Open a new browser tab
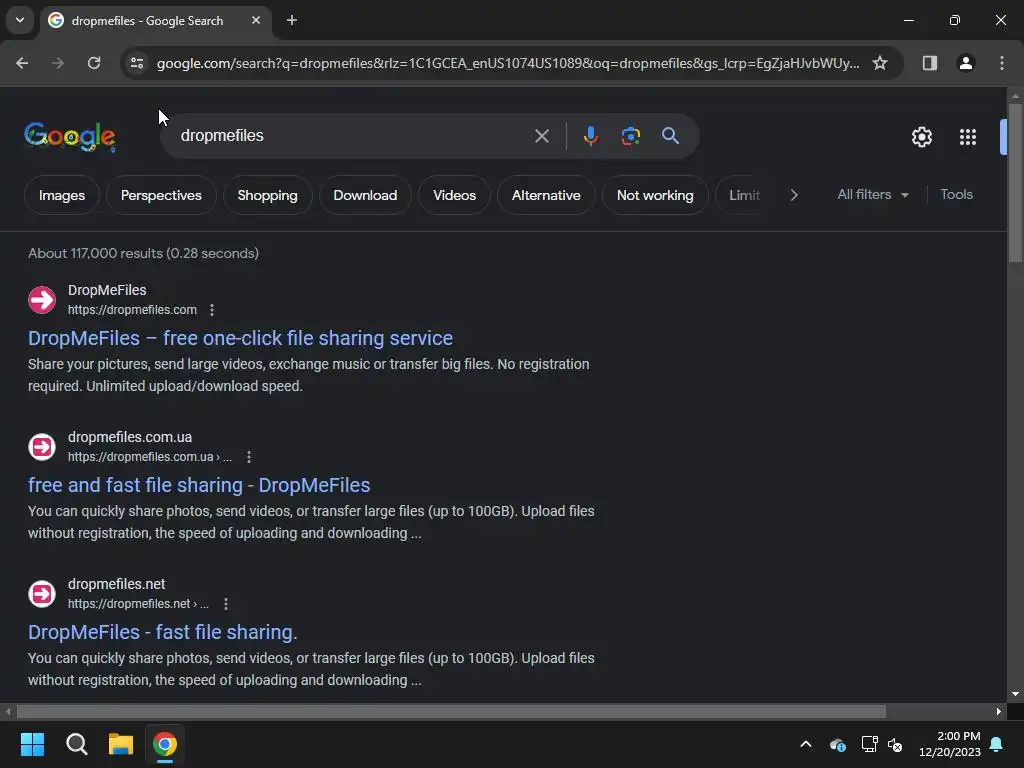The width and height of the screenshot is (1024, 768). (x=292, y=20)
